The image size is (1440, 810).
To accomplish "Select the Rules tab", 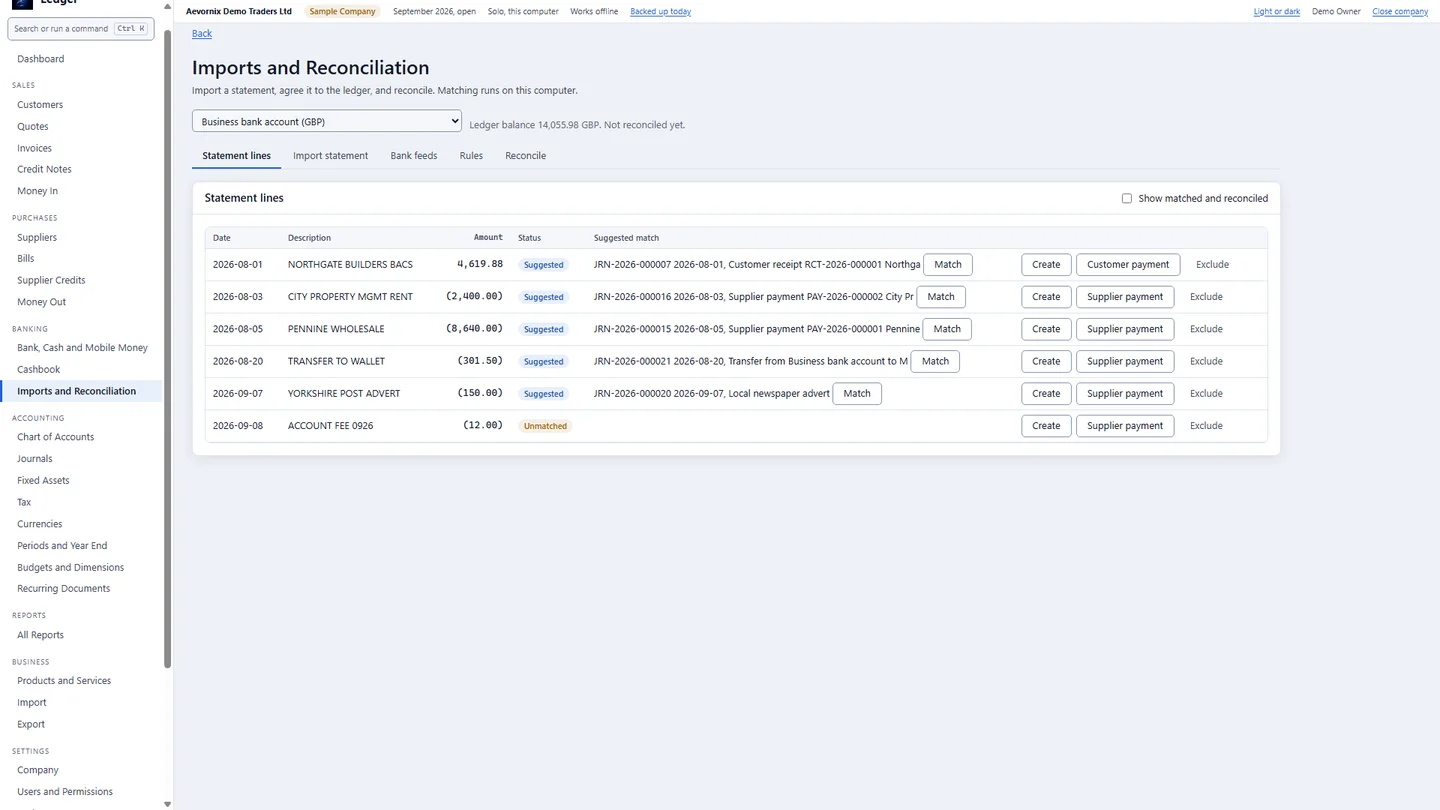I will pos(471,156).
